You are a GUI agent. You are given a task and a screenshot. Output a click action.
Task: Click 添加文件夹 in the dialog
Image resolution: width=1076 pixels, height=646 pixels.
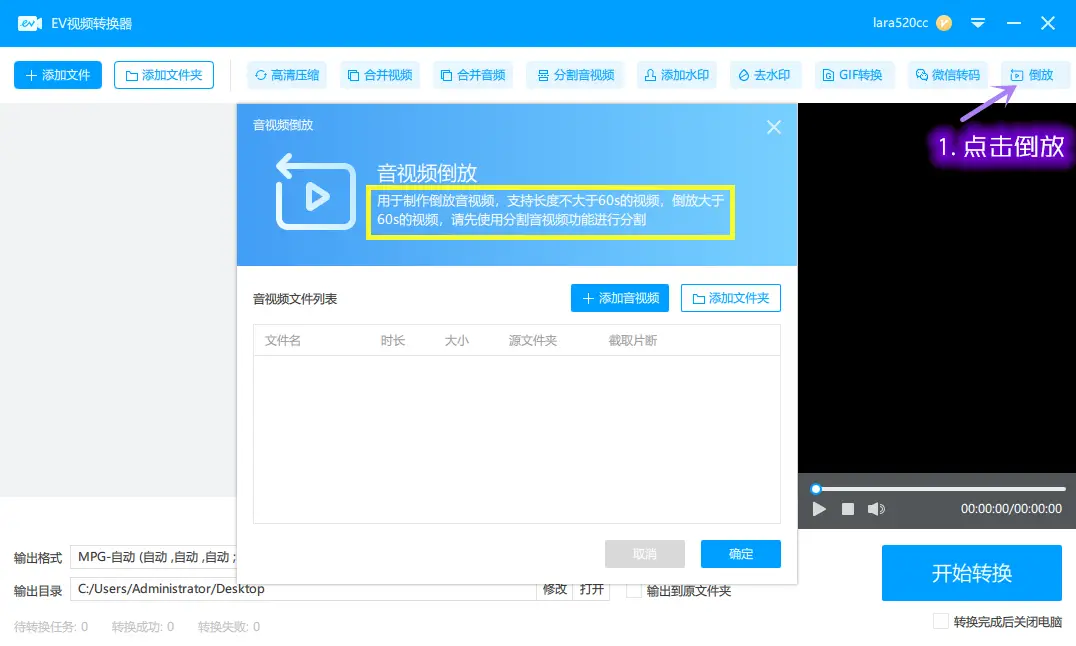click(x=730, y=298)
